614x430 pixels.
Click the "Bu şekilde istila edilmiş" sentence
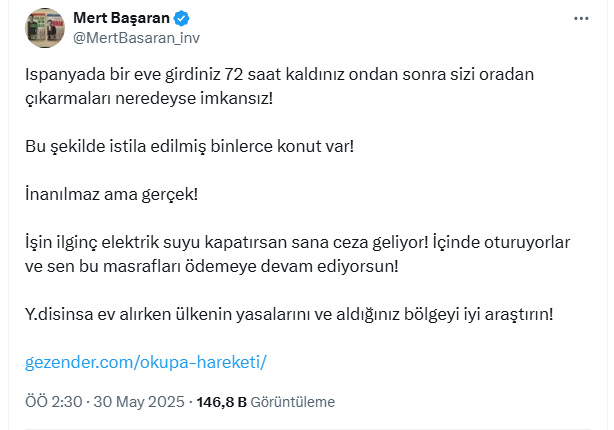pyautogui.click(x=189, y=146)
